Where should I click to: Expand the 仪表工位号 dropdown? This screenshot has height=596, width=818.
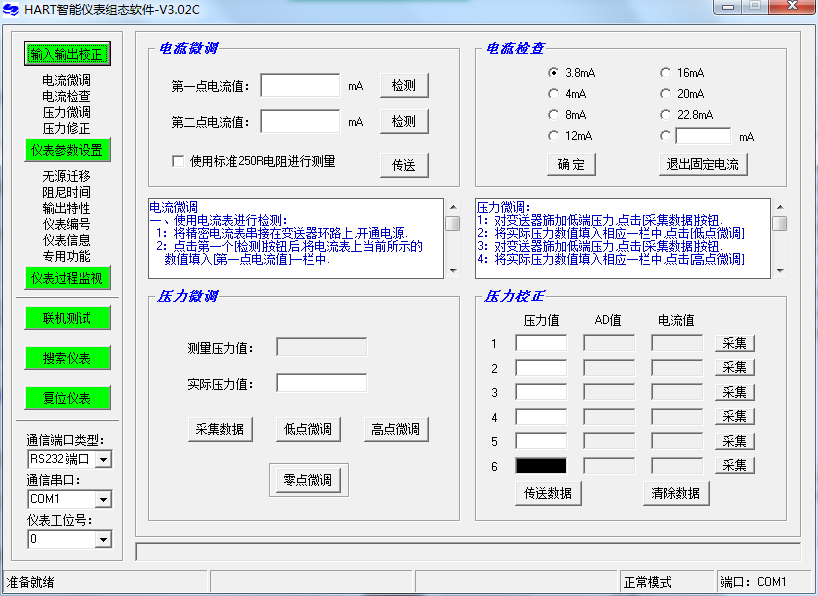pyautogui.click(x=103, y=540)
